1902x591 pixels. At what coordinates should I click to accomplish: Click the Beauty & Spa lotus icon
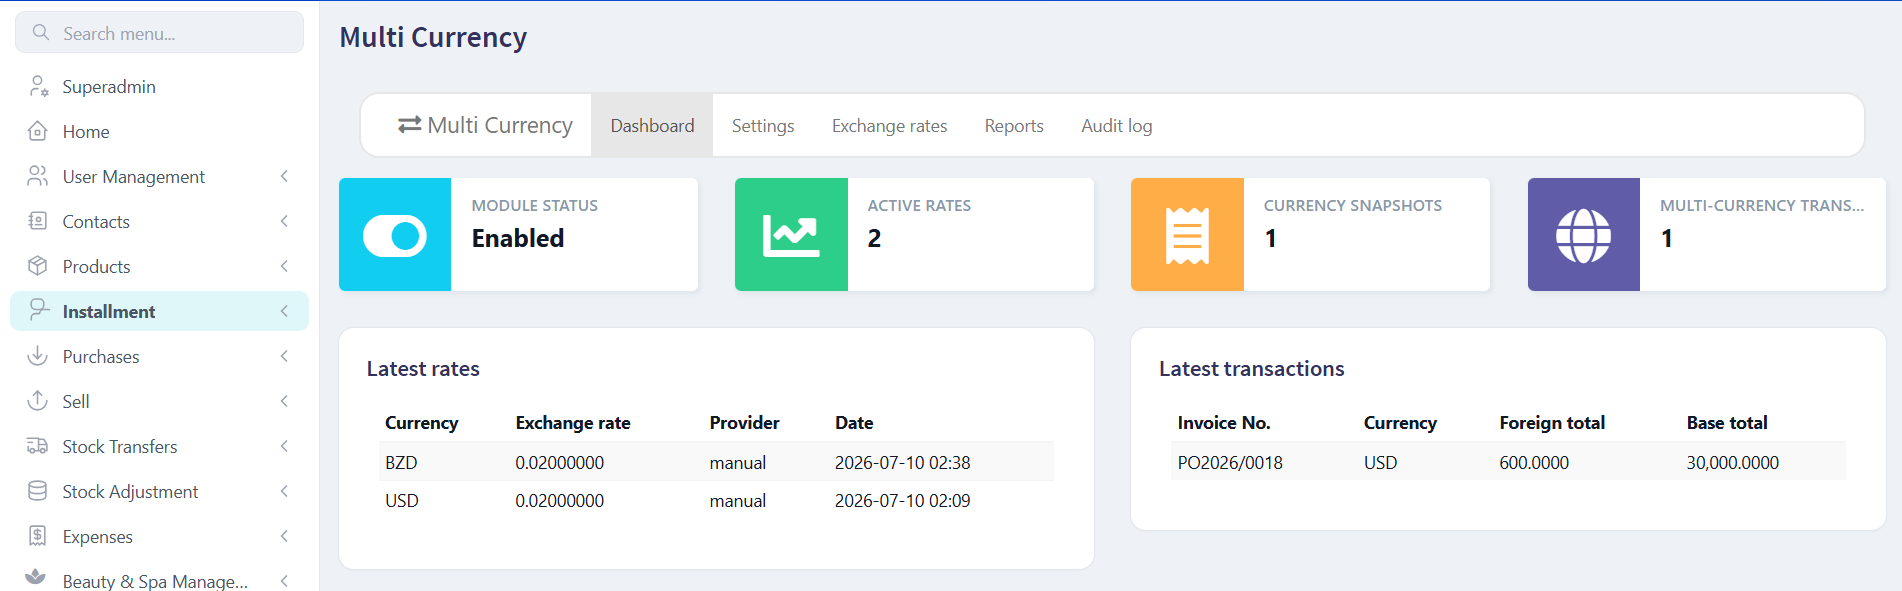point(36,577)
